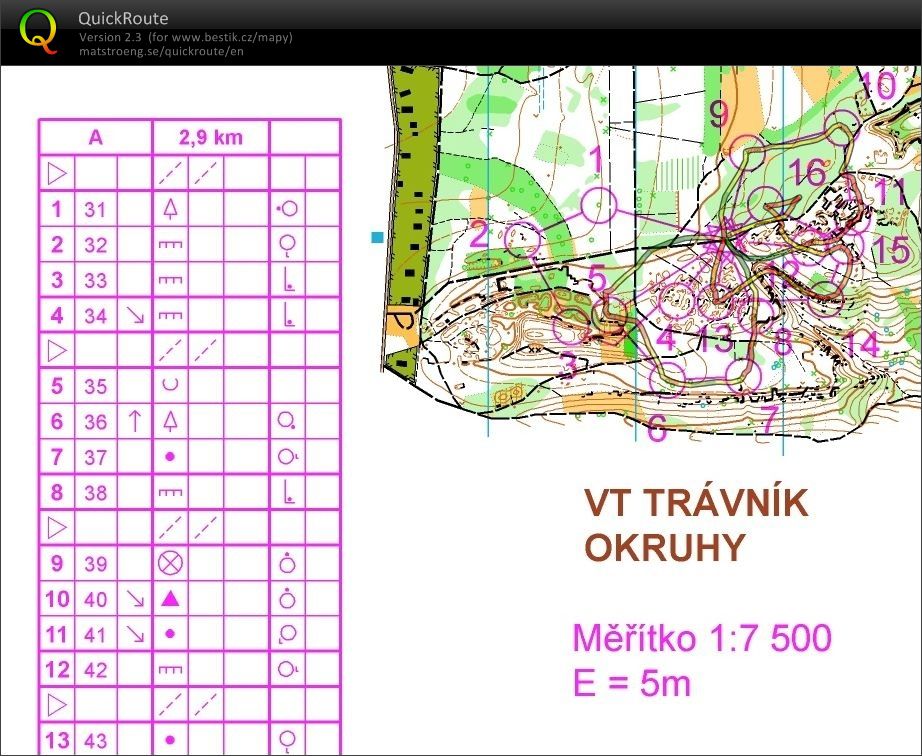Click the start triangle above control 1 row
This screenshot has height=756, width=922.
[x=57, y=173]
